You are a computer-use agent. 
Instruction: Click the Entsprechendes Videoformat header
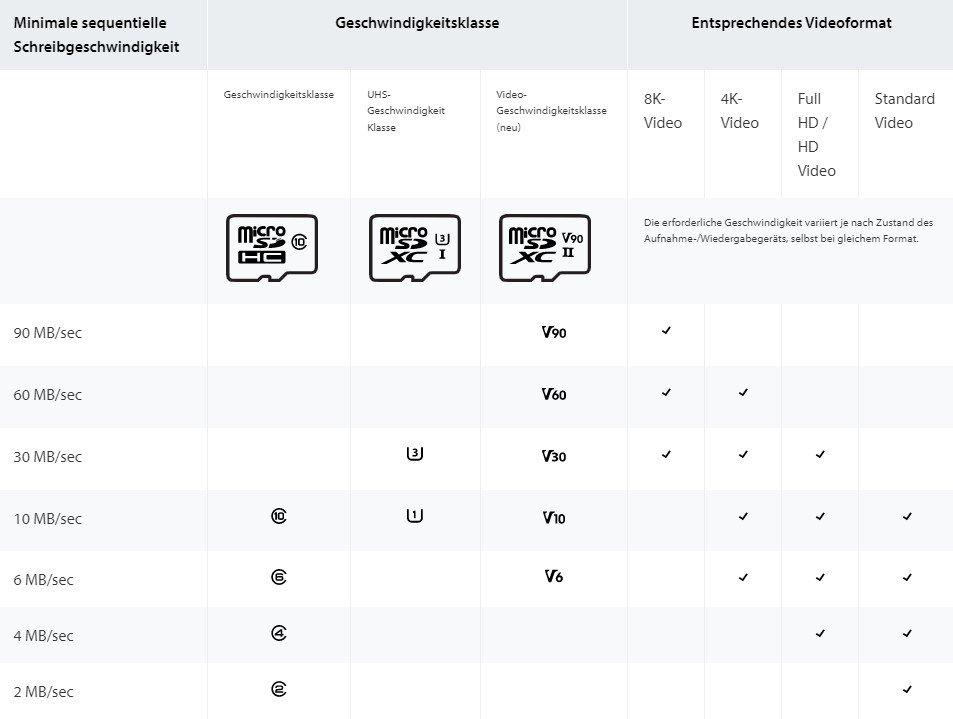(x=791, y=23)
